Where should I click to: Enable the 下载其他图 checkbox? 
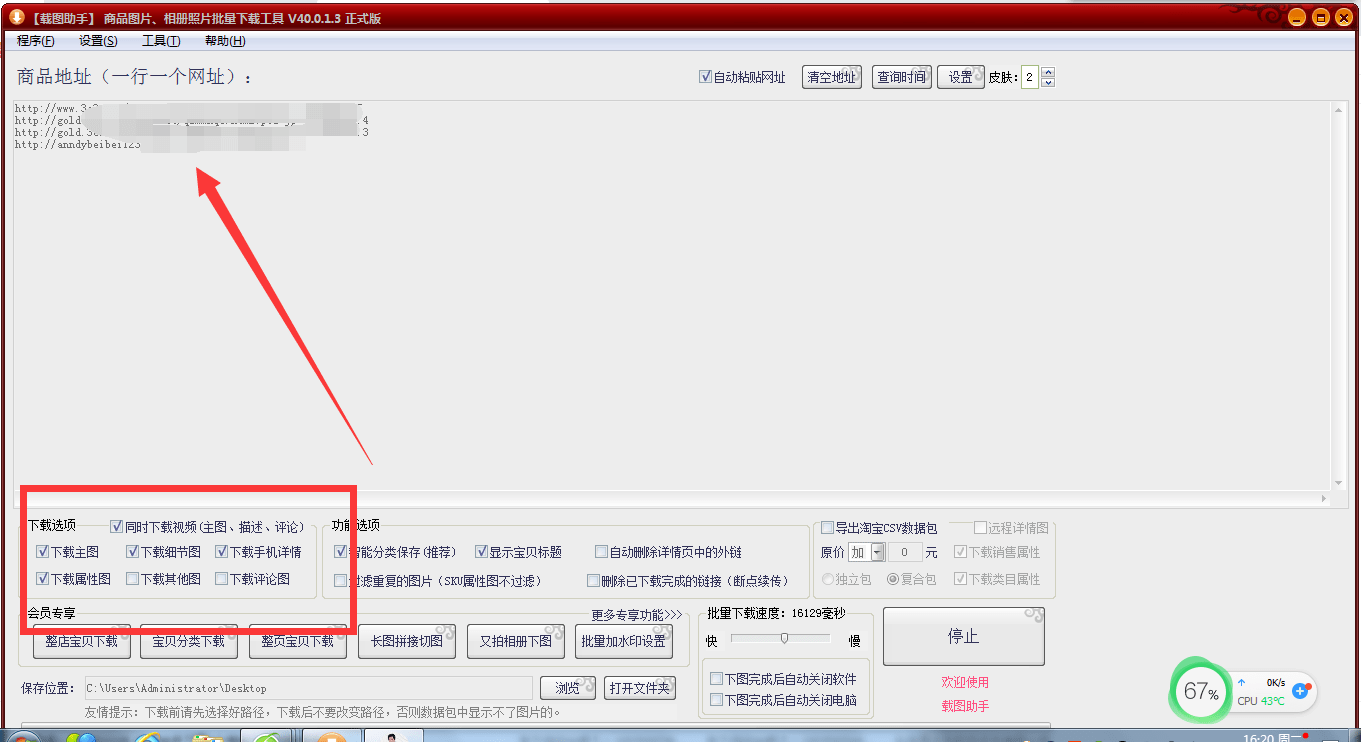click(133, 578)
